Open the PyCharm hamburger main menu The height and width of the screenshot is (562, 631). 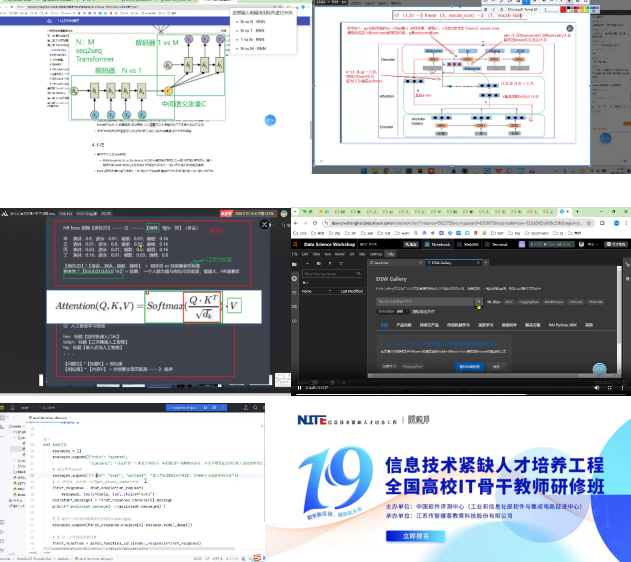[12, 408]
